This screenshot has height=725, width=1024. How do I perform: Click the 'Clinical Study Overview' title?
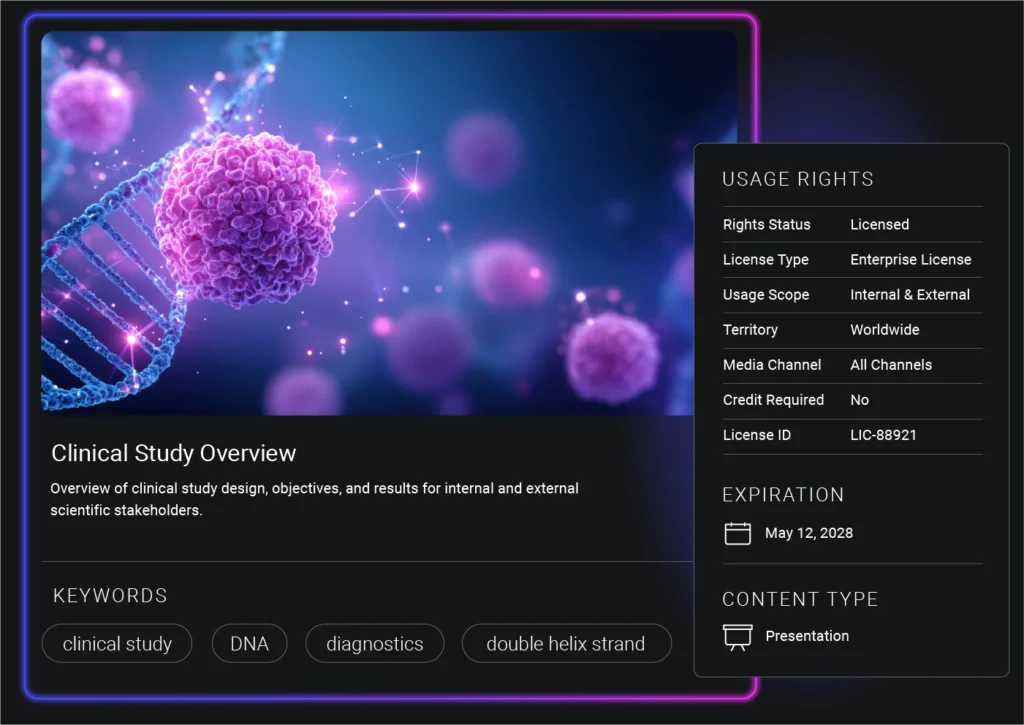(x=174, y=453)
